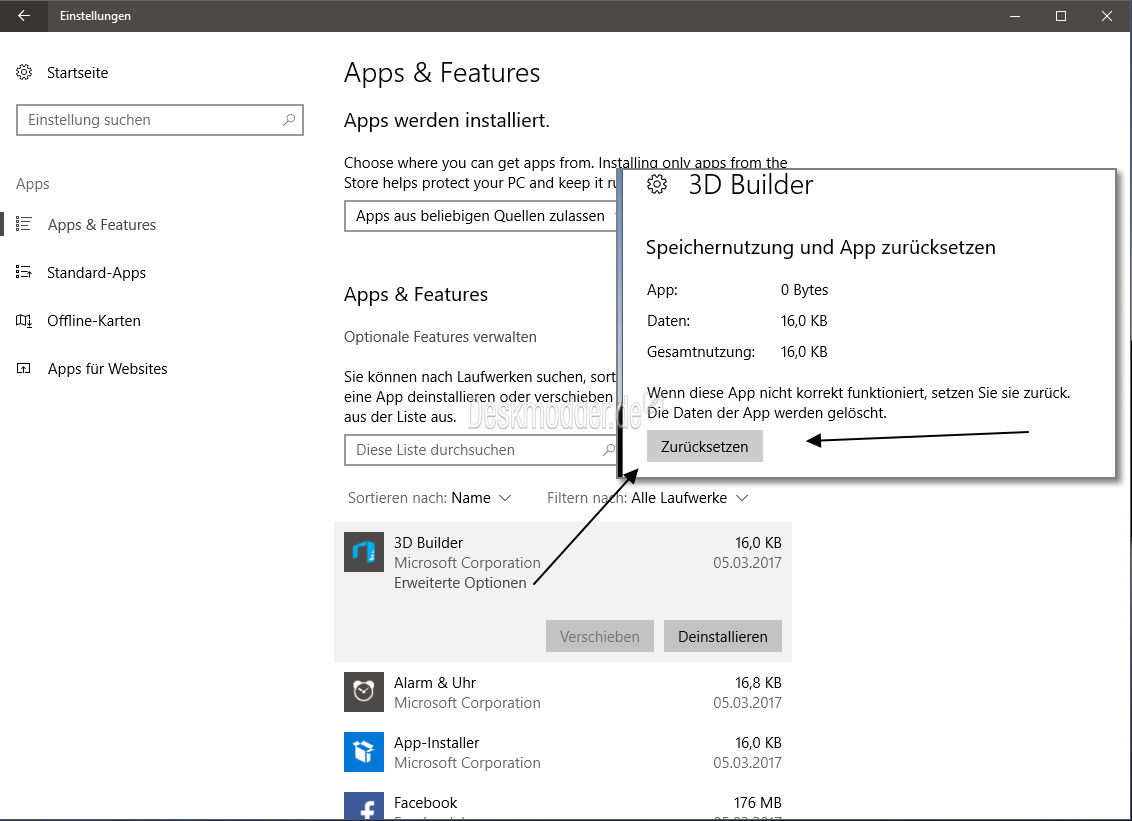Click the magnifier in Einstellung suchen box
The width and height of the screenshot is (1132, 821).
point(289,120)
